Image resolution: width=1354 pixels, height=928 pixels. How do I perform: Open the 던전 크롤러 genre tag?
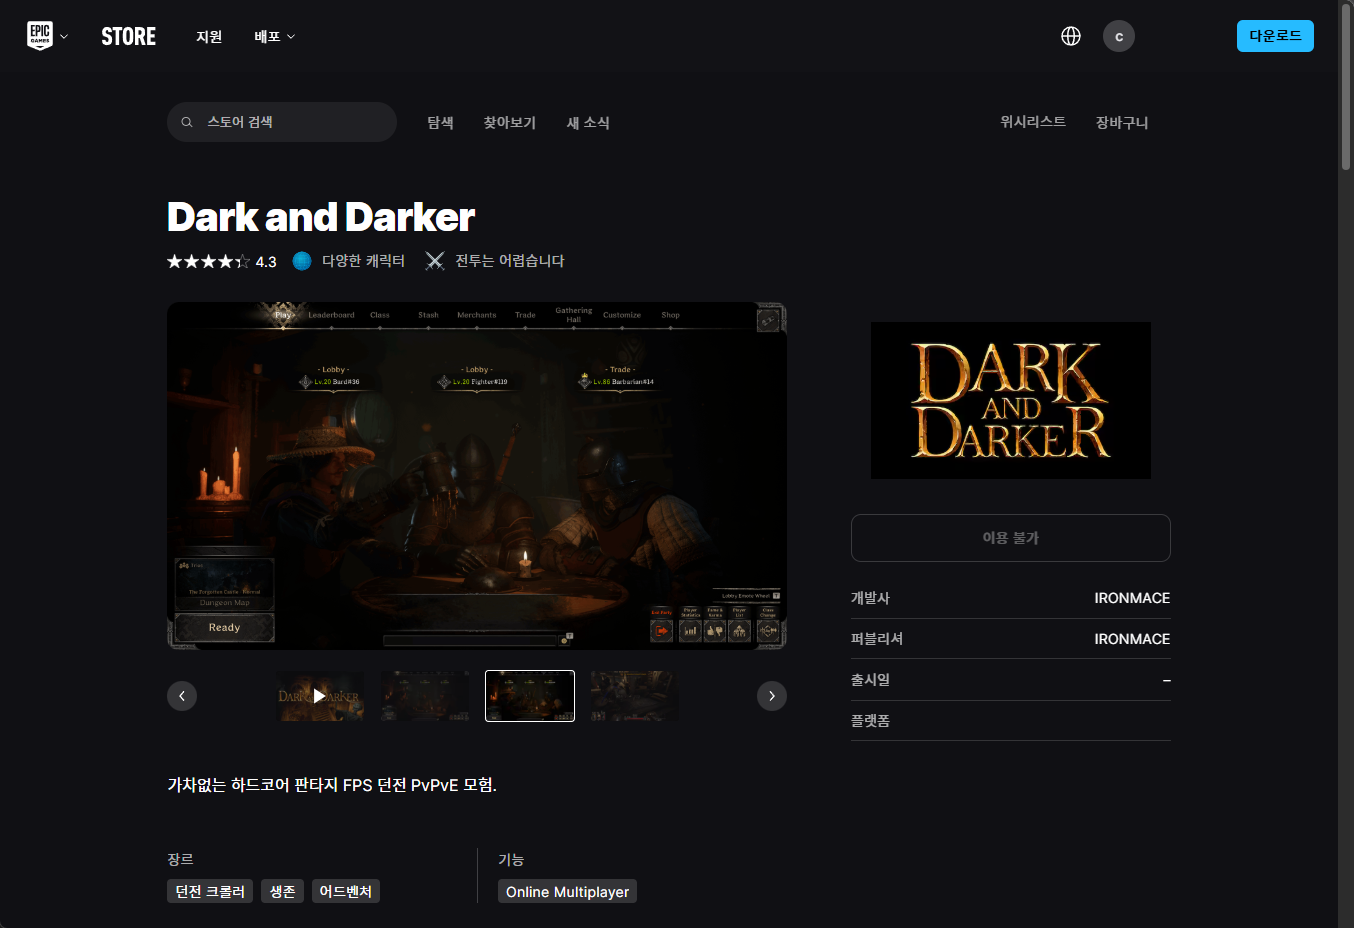point(210,891)
